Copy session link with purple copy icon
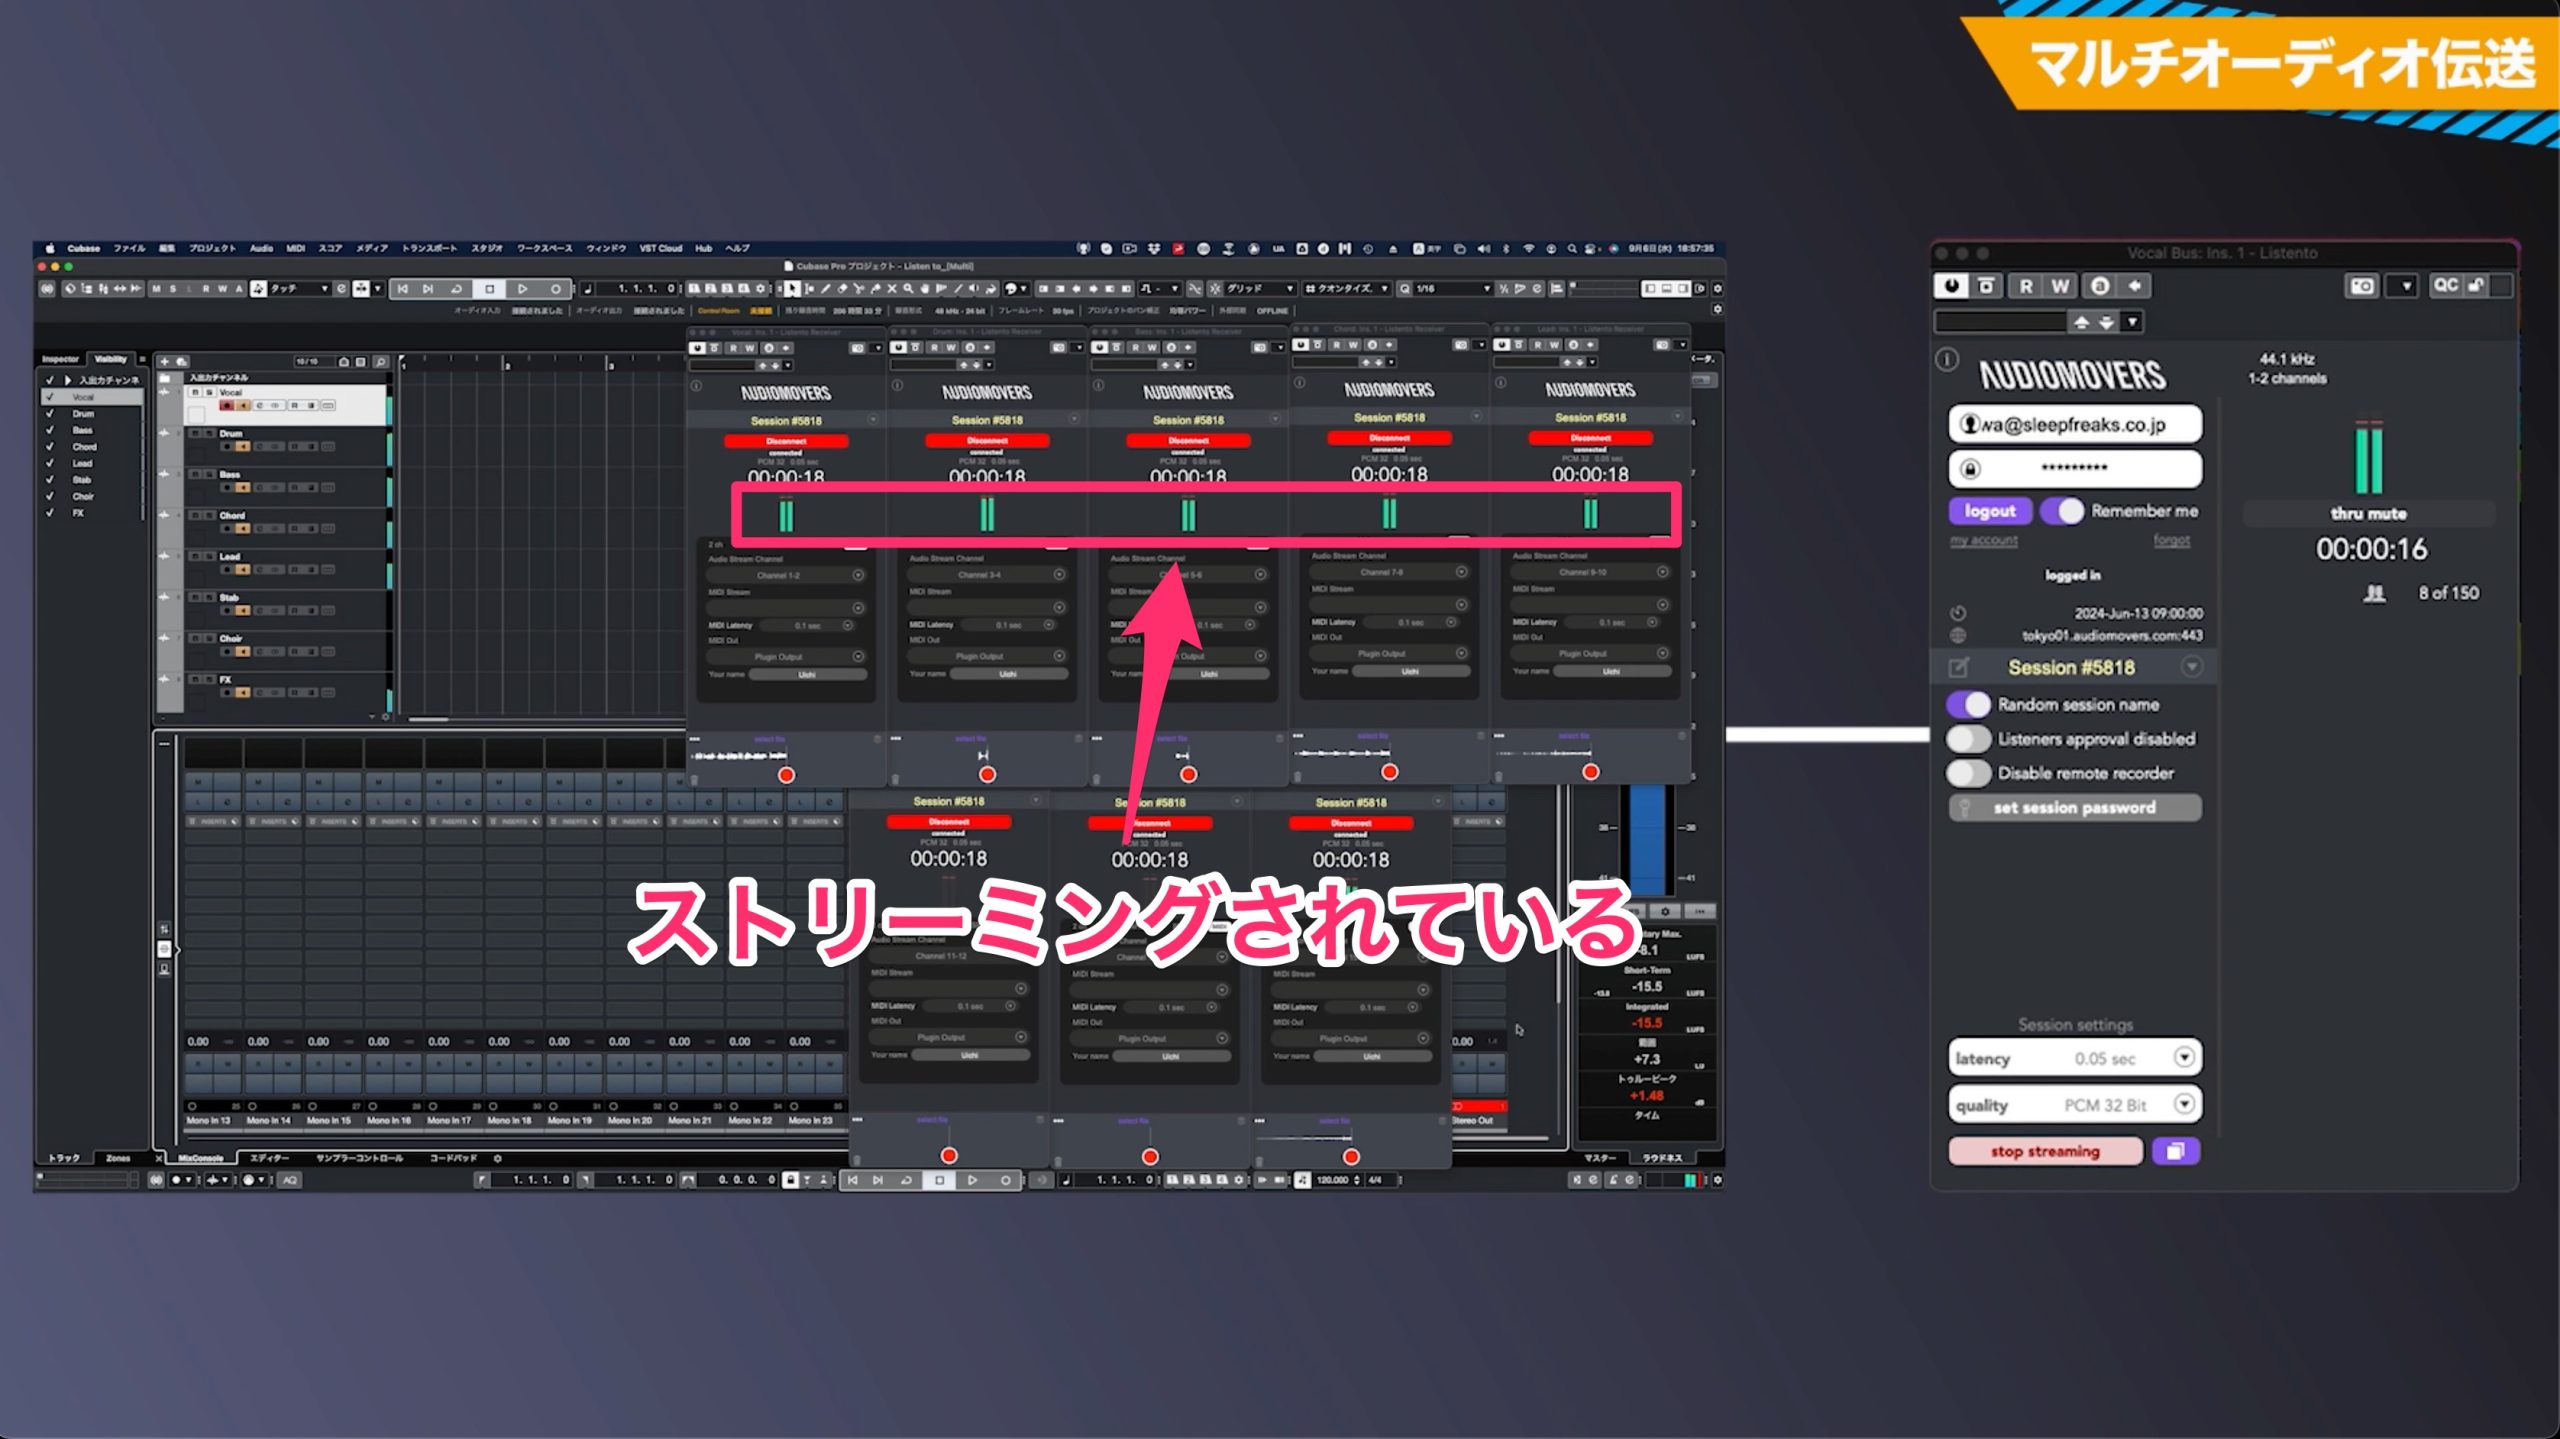Viewport: 2560px width, 1439px height. (2175, 1151)
